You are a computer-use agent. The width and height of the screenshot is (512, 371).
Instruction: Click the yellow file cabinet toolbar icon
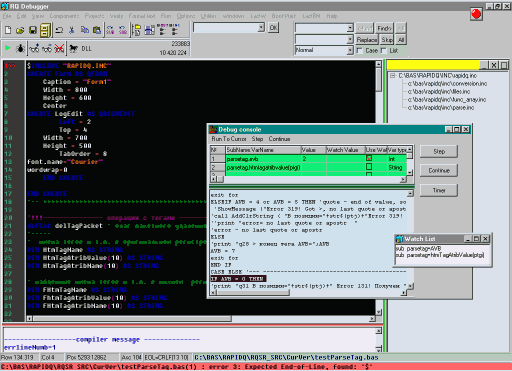tap(45, 30)
